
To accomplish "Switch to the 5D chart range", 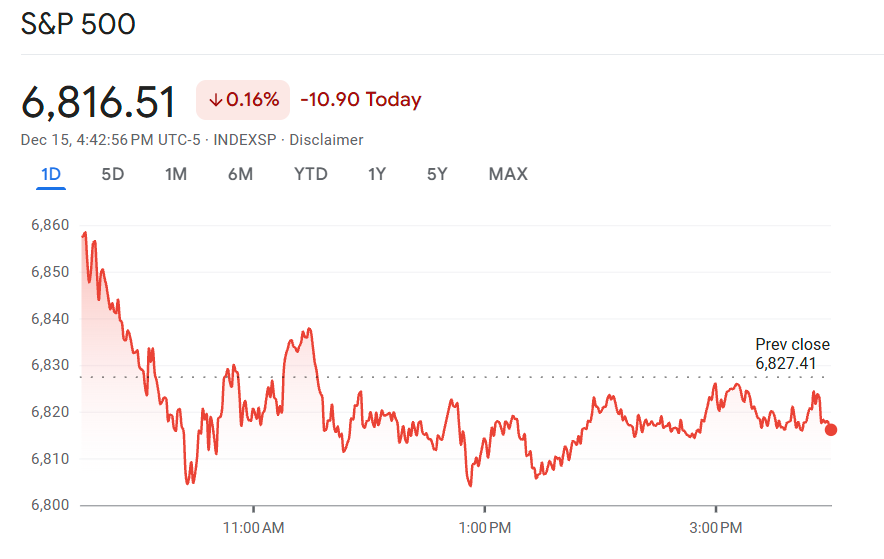I will coord(113,175).
